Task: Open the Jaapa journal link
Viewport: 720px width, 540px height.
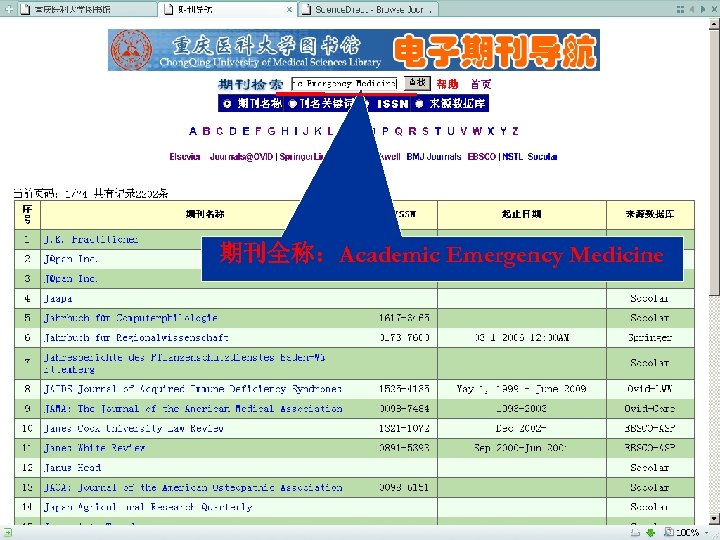Action: (x=58, y=298)
